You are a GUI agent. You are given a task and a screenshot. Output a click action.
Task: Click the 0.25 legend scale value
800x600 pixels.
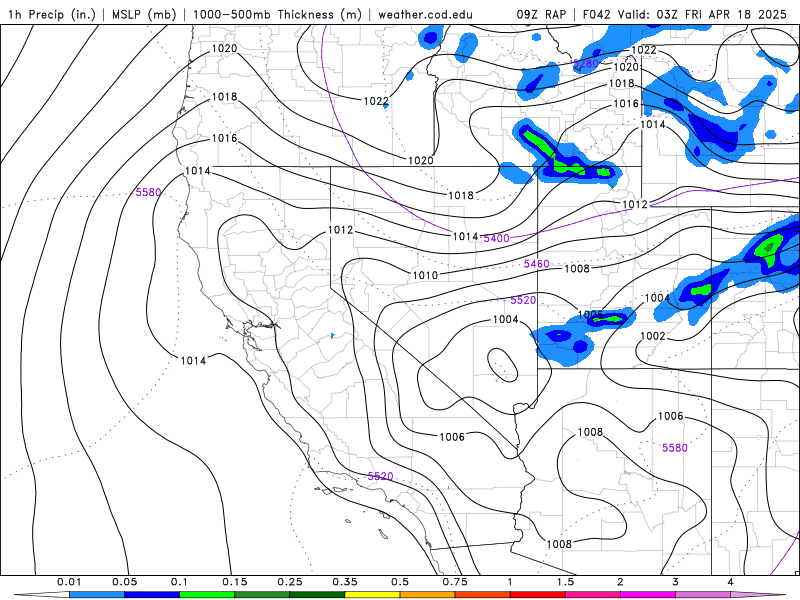point(289,582)
